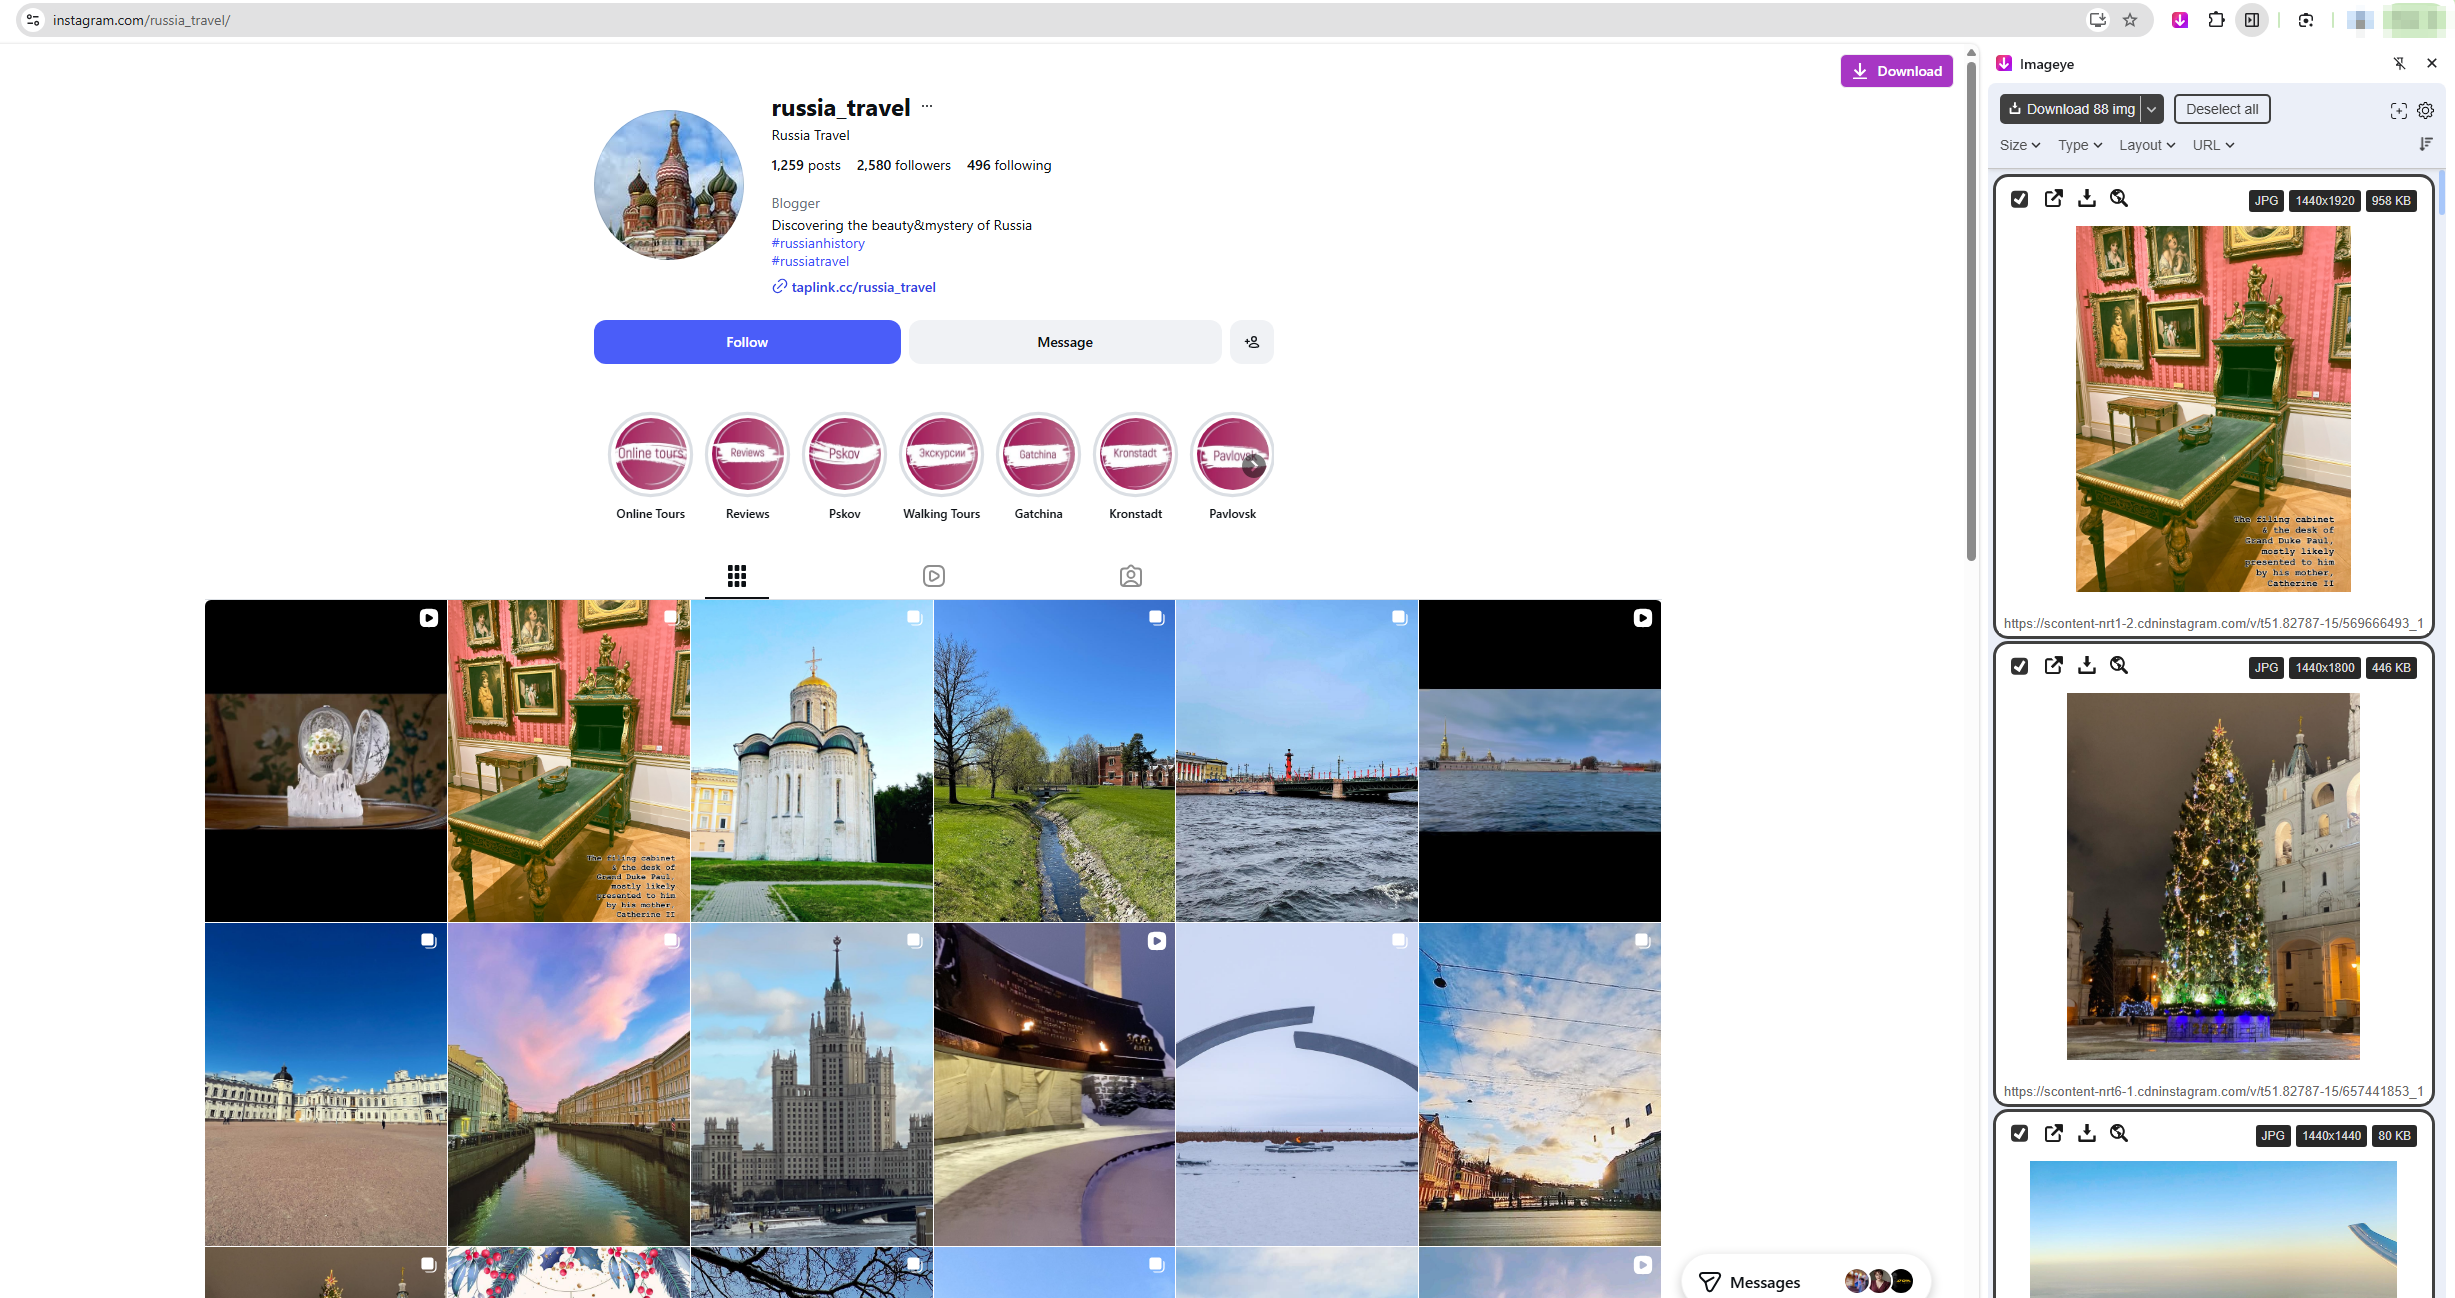Uncheck the 1440x1440 image checkbox
This screenshot has width=2455, height=1298.
(x=2019, y=1134)
